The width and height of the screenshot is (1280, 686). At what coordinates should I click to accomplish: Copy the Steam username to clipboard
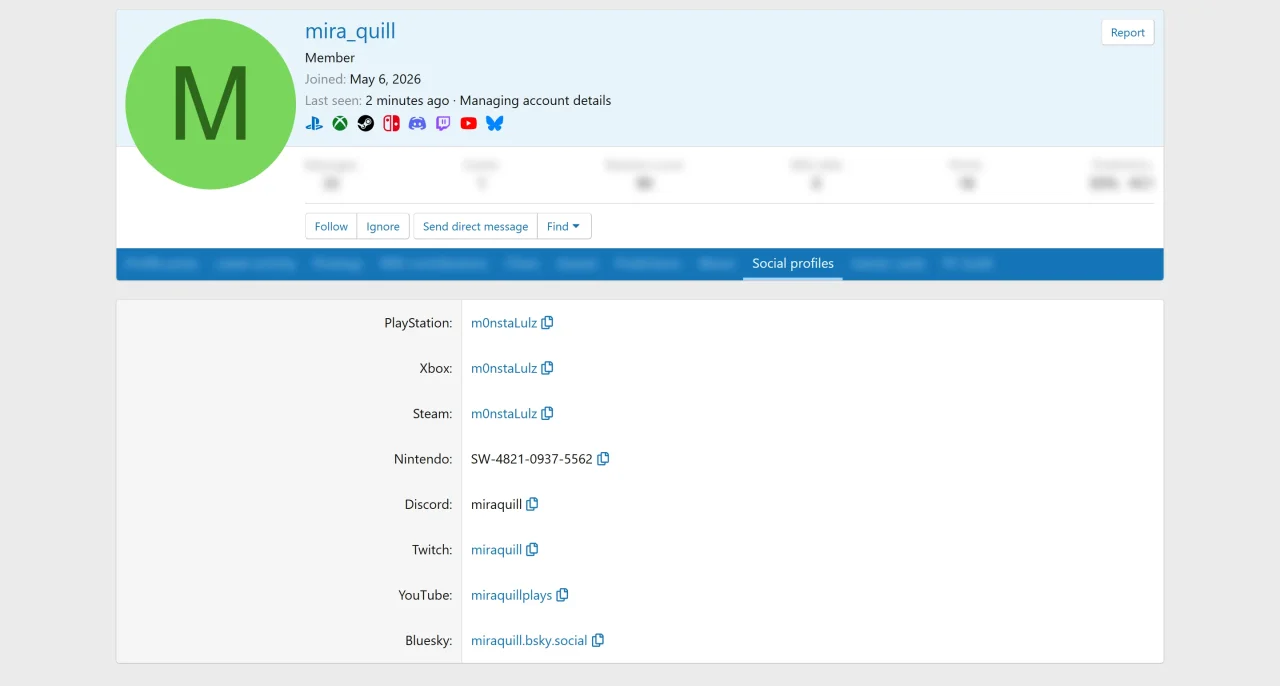coord(547,413)
